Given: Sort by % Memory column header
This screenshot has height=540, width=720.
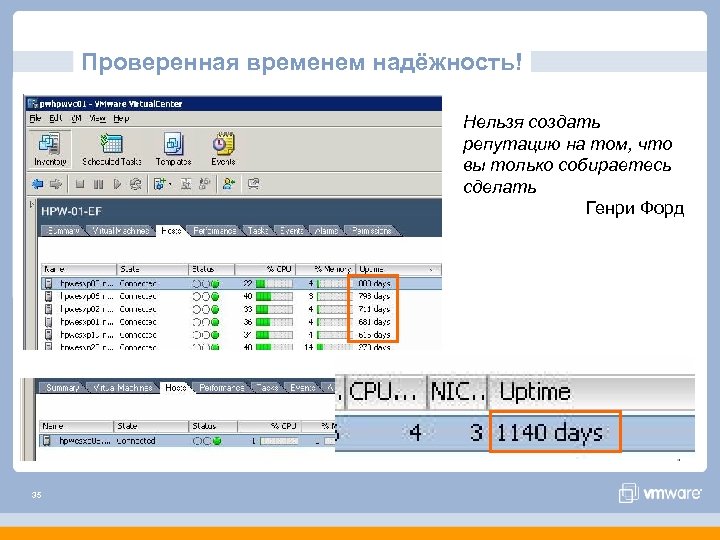Looking at the screenshot, I should pos(326,270).
